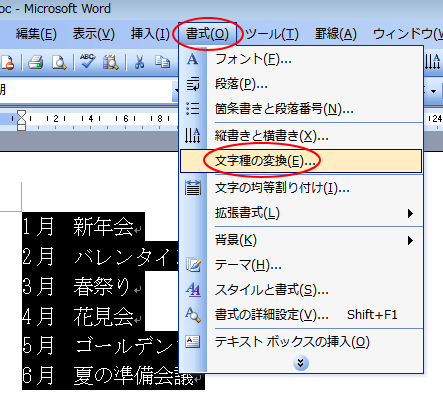Click the Copy toolbar icon
This screenshot has height=402, width=443.
(162, 62)
